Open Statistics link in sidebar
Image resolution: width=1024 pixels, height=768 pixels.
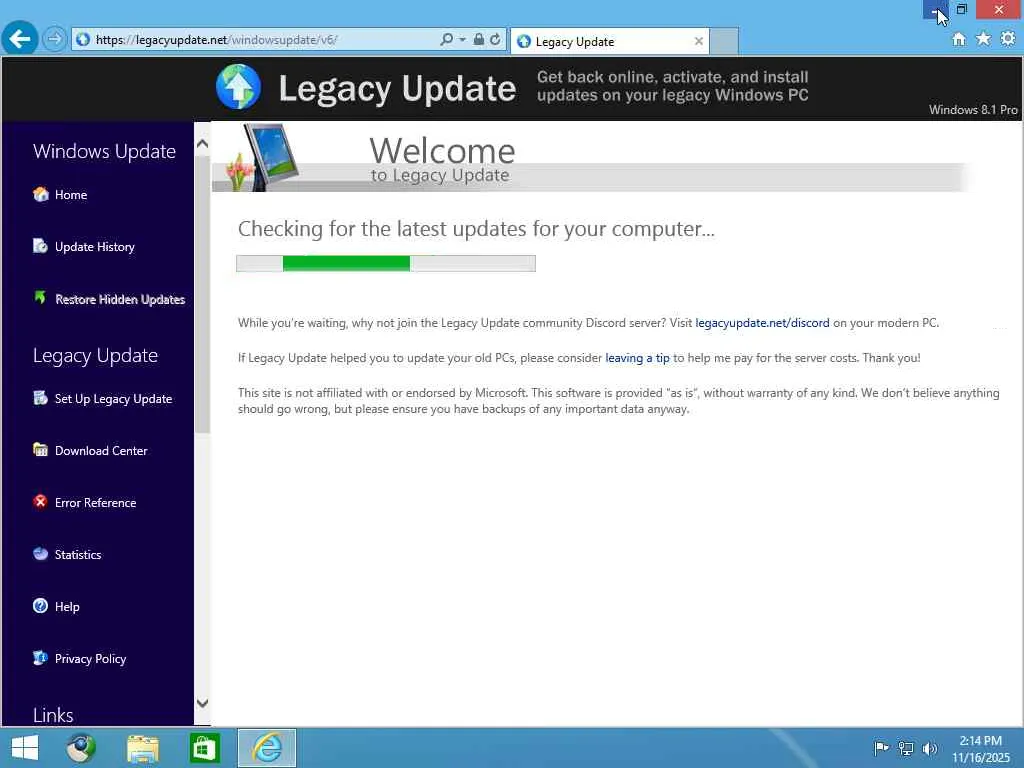click(x=78, y=554)
